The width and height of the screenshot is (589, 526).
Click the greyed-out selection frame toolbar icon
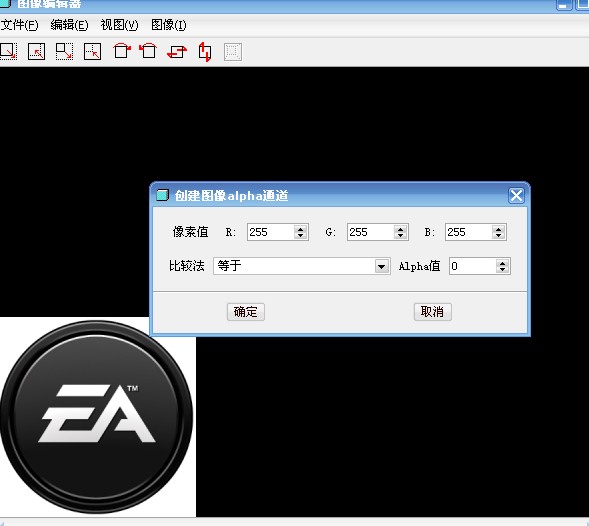click(233, 52)
